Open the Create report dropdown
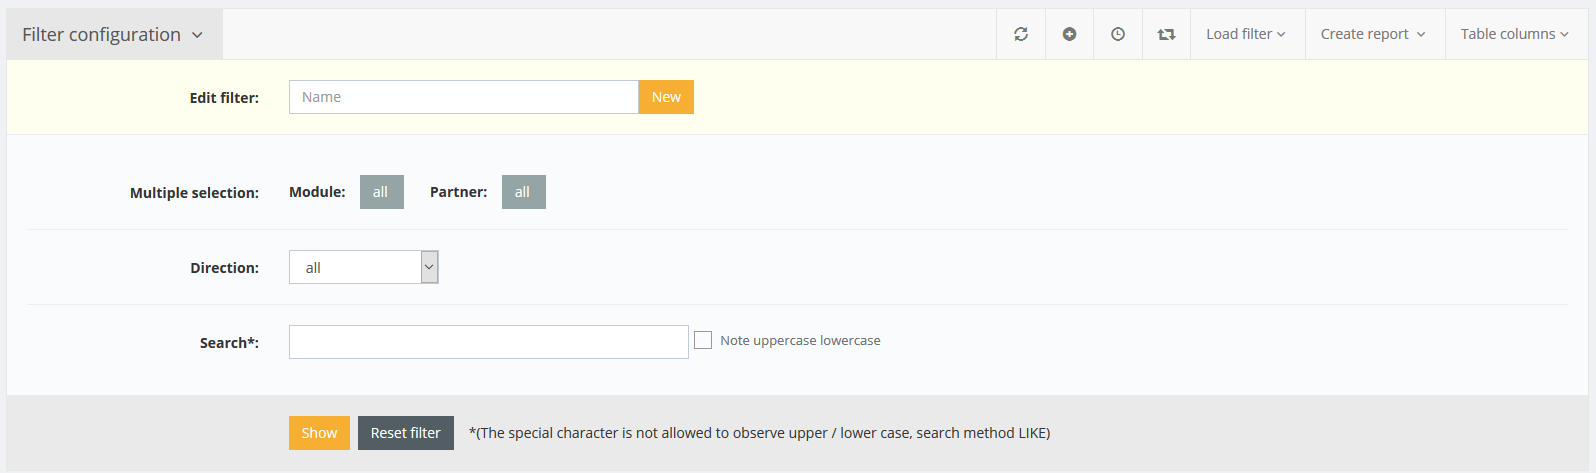 [1373, 34]
